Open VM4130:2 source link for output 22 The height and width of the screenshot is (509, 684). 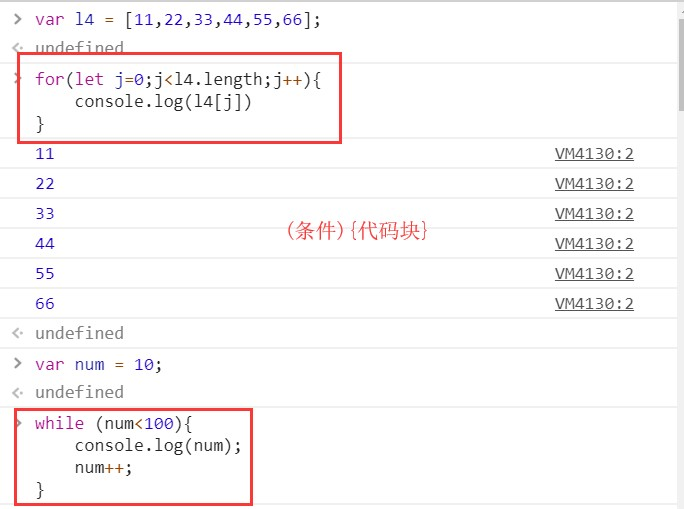(x=594, y=184)
